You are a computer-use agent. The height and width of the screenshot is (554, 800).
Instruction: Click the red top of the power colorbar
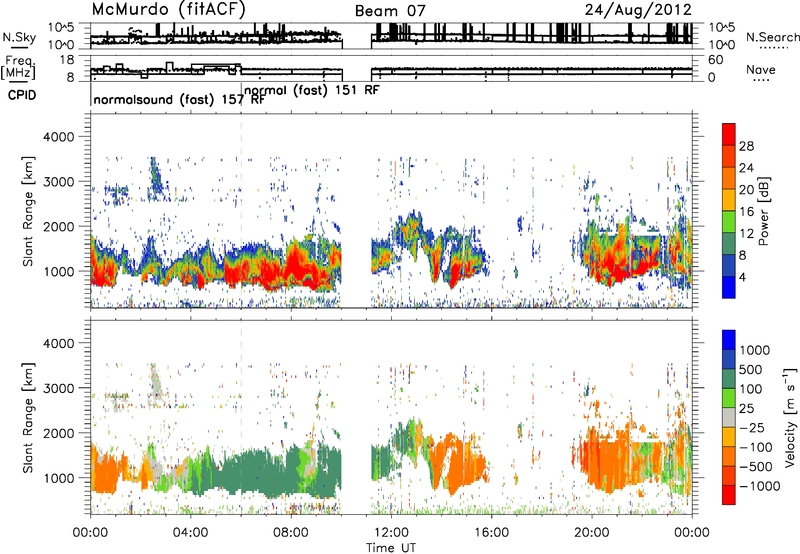point(729,135)
